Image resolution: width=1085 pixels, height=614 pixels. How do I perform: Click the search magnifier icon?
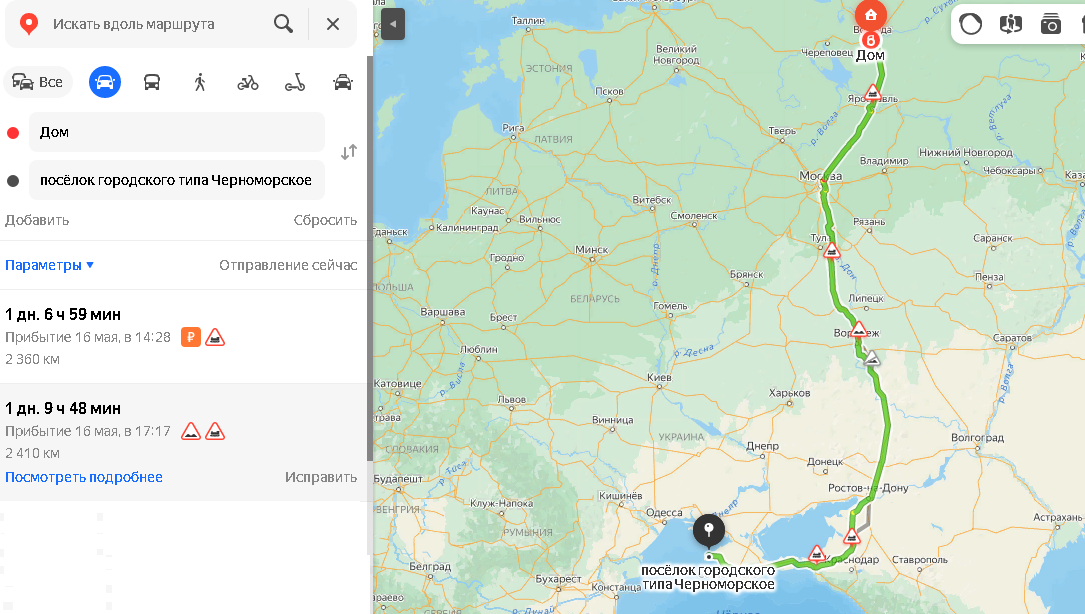283,24
